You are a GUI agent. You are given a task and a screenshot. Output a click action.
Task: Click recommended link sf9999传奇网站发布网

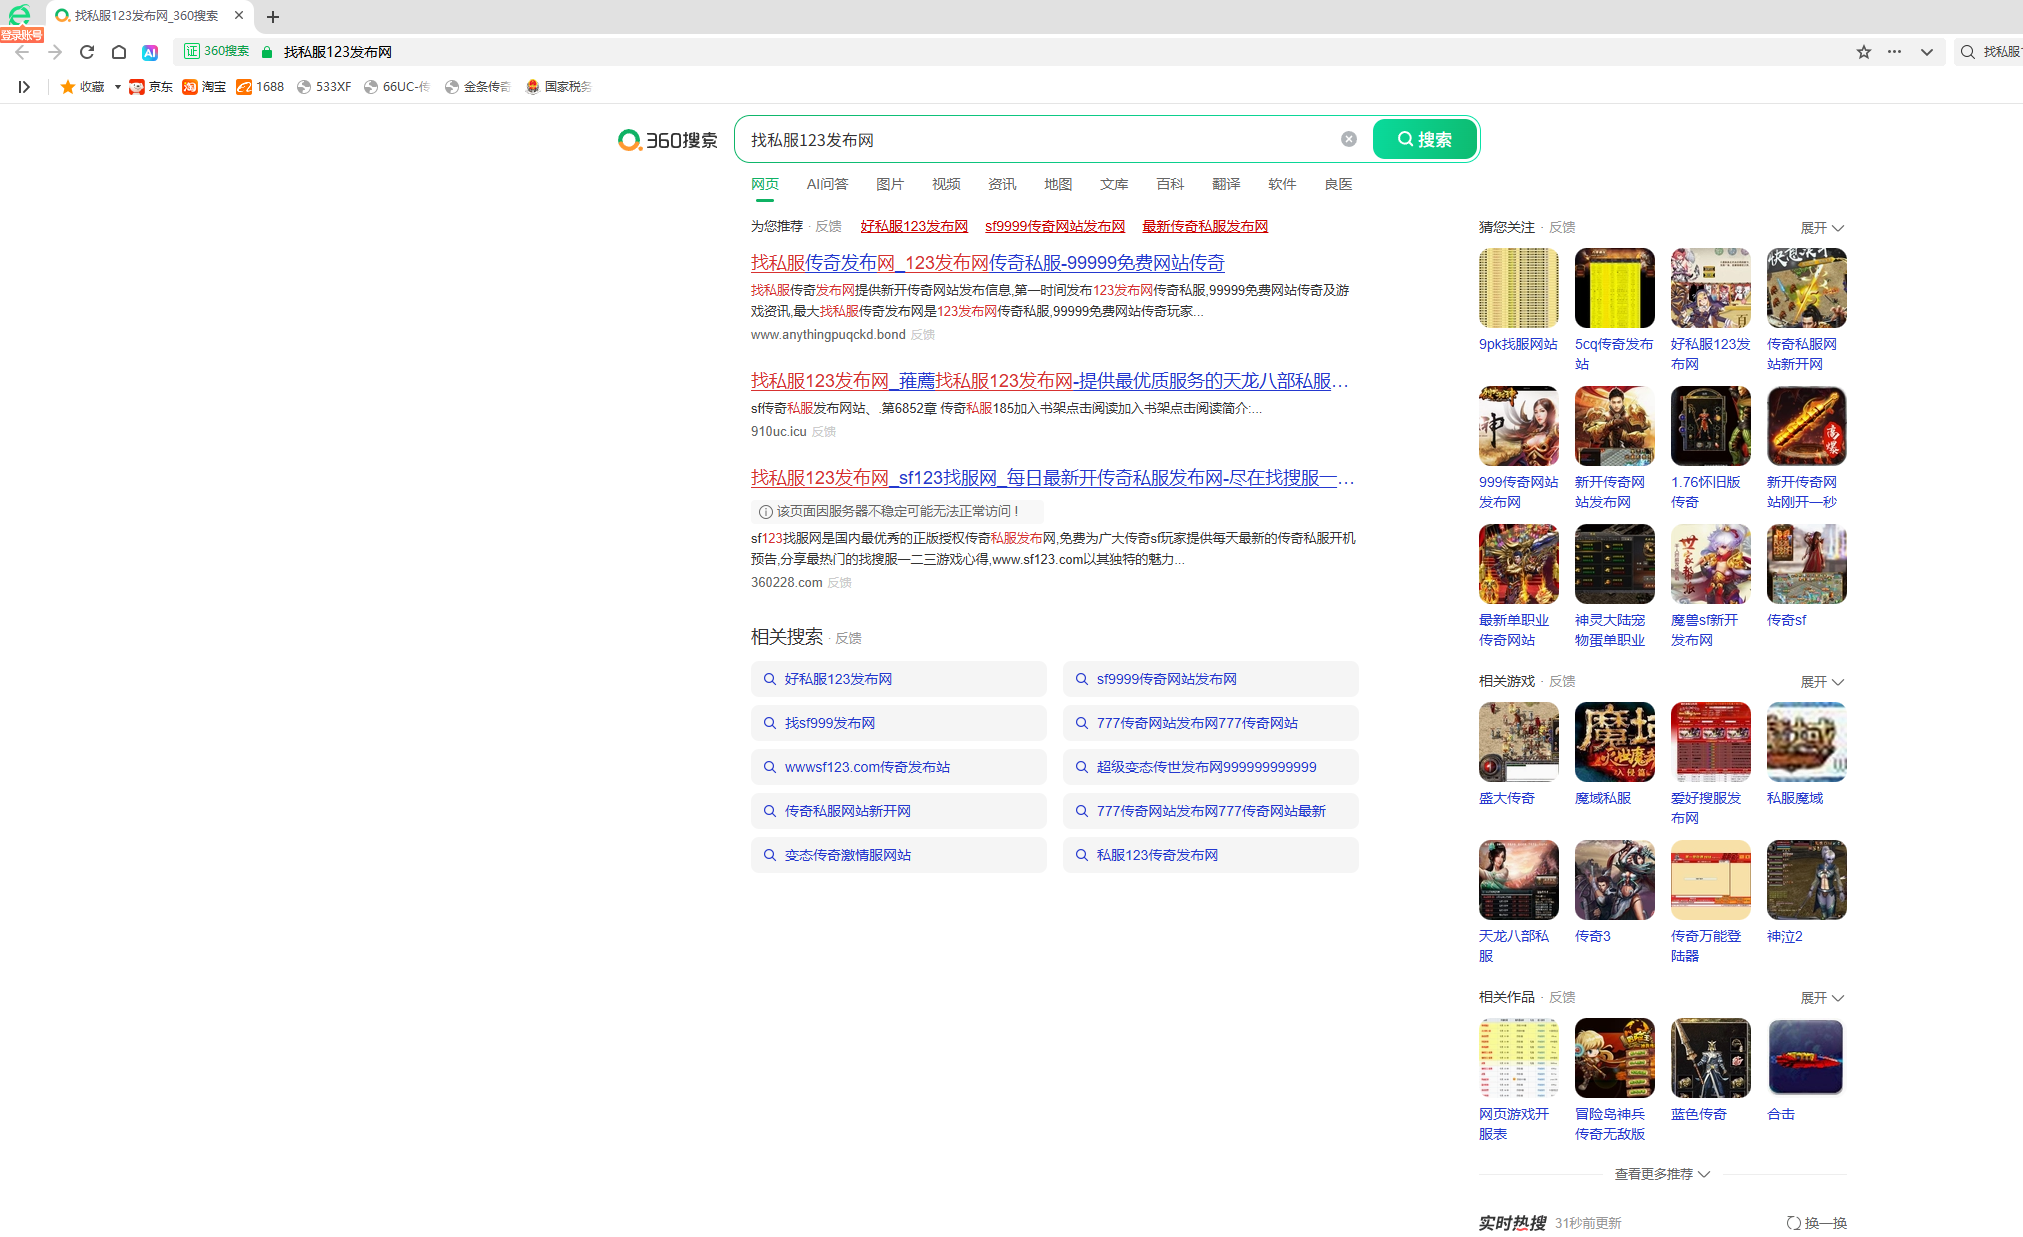point(1055,226)
